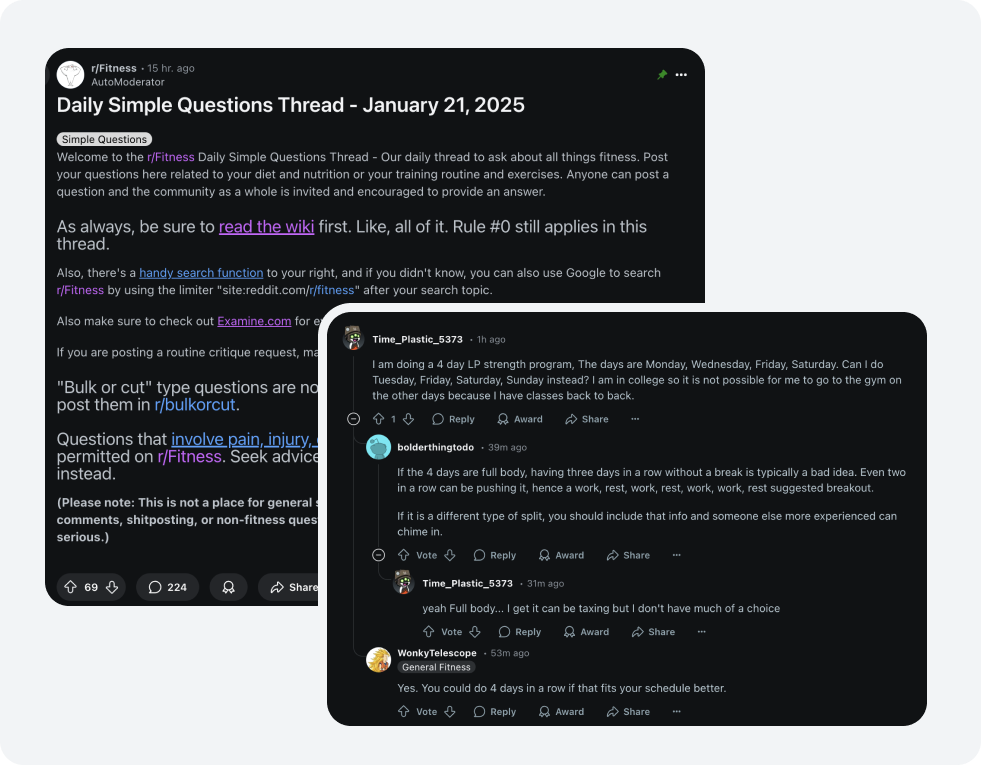Select the Simple Questions flair tag
The width and height of the screenshot is (981, 765).
pyautogui.click(x=104, y=139)
